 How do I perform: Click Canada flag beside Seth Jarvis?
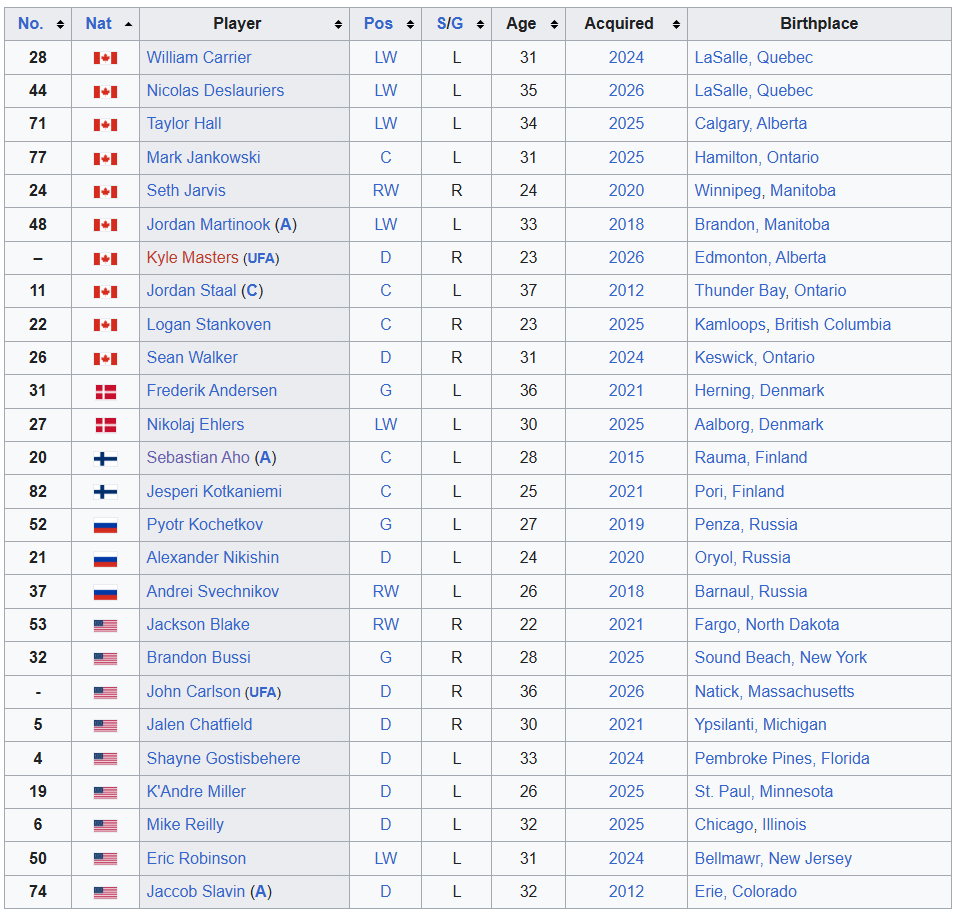point(105,191)
